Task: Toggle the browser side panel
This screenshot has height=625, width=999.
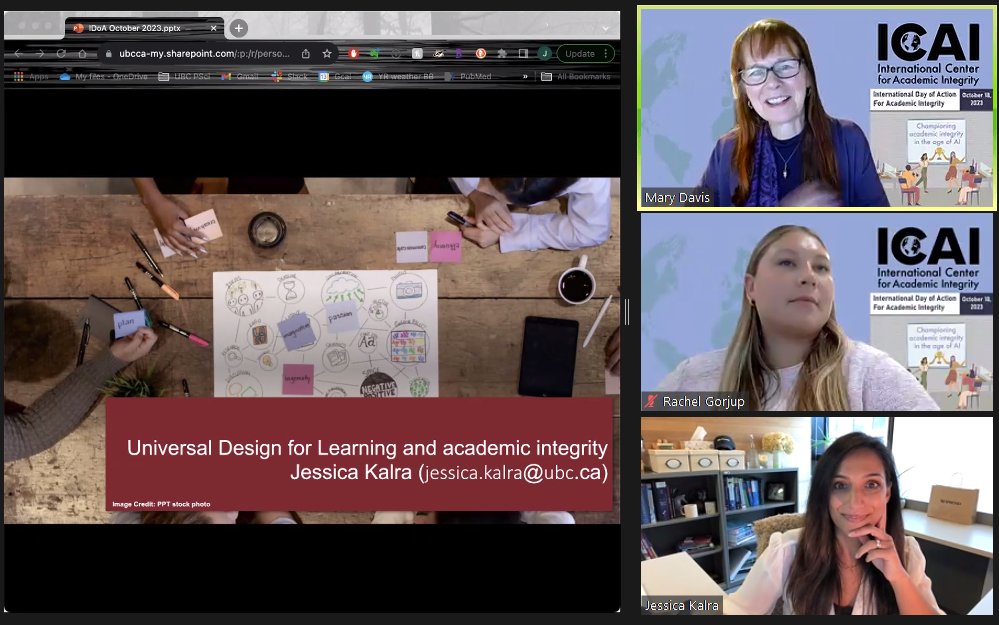Action: click(x=523, y=54)
